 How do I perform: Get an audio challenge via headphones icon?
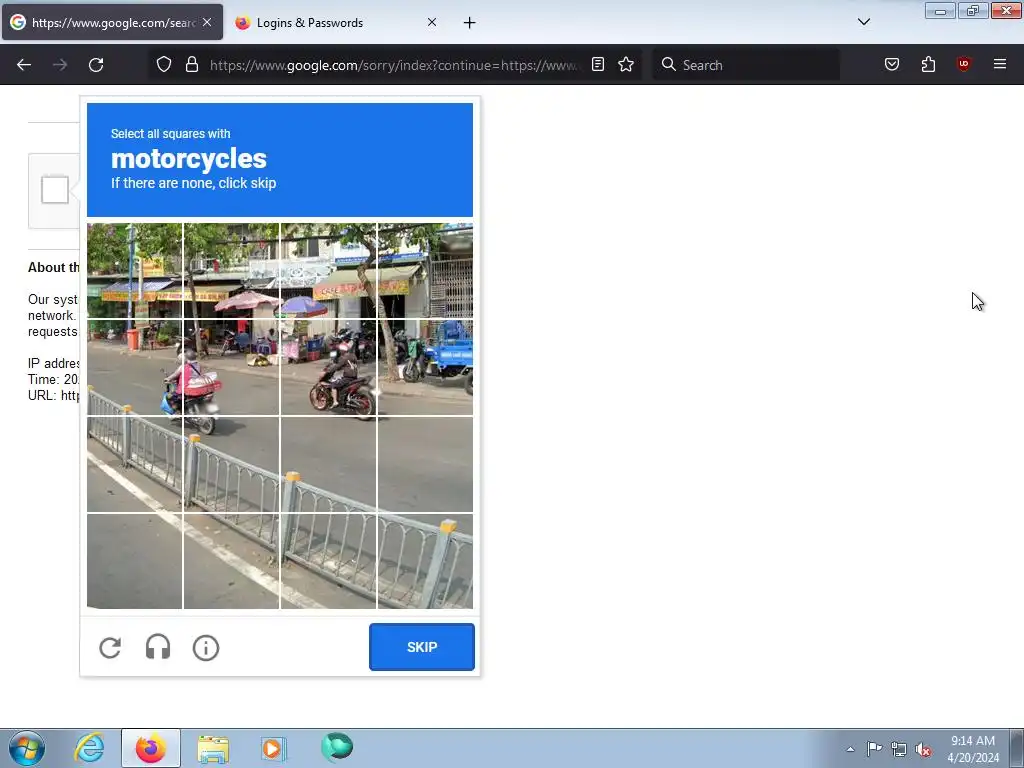pyautogui.click(x=157, y=648)
